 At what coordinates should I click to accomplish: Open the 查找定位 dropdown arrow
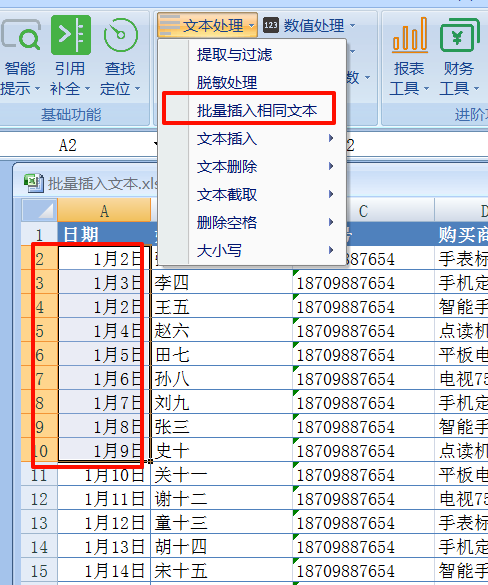[137, 89]
